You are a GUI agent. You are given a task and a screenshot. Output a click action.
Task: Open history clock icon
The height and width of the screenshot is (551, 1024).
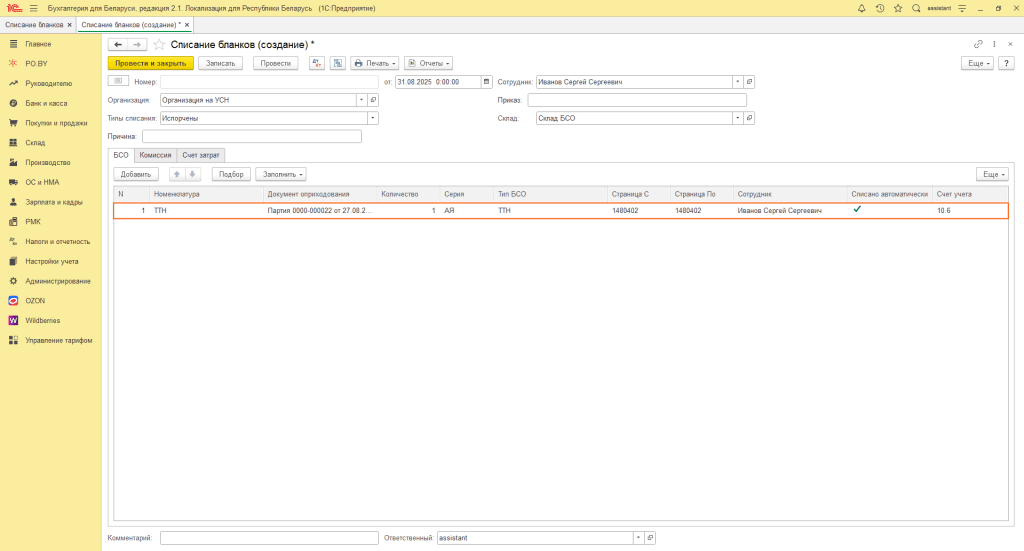pos(880,8)
